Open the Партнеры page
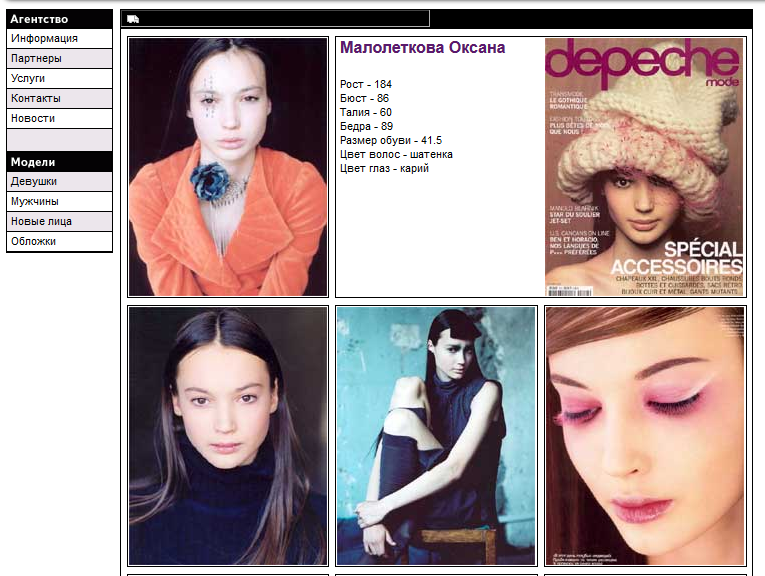 pyautogui.click(x=60, y=59)
